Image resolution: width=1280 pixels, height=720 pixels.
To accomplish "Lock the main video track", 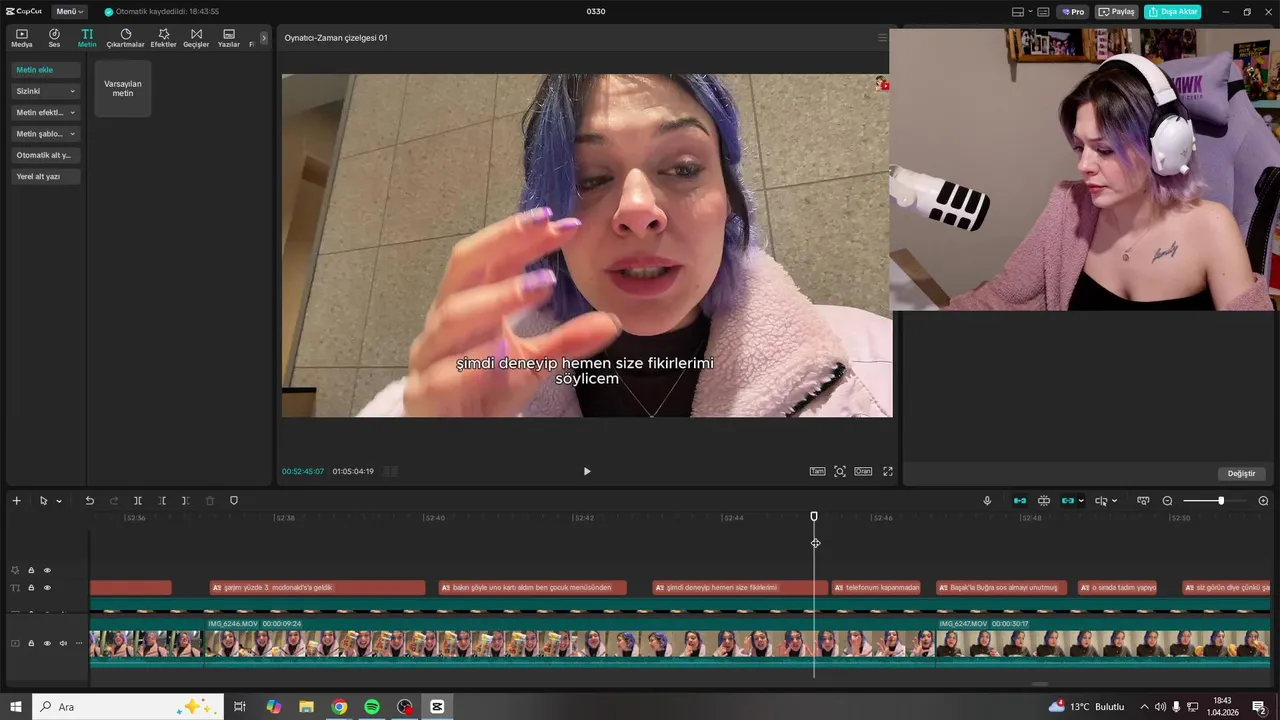I will point(31,643).
